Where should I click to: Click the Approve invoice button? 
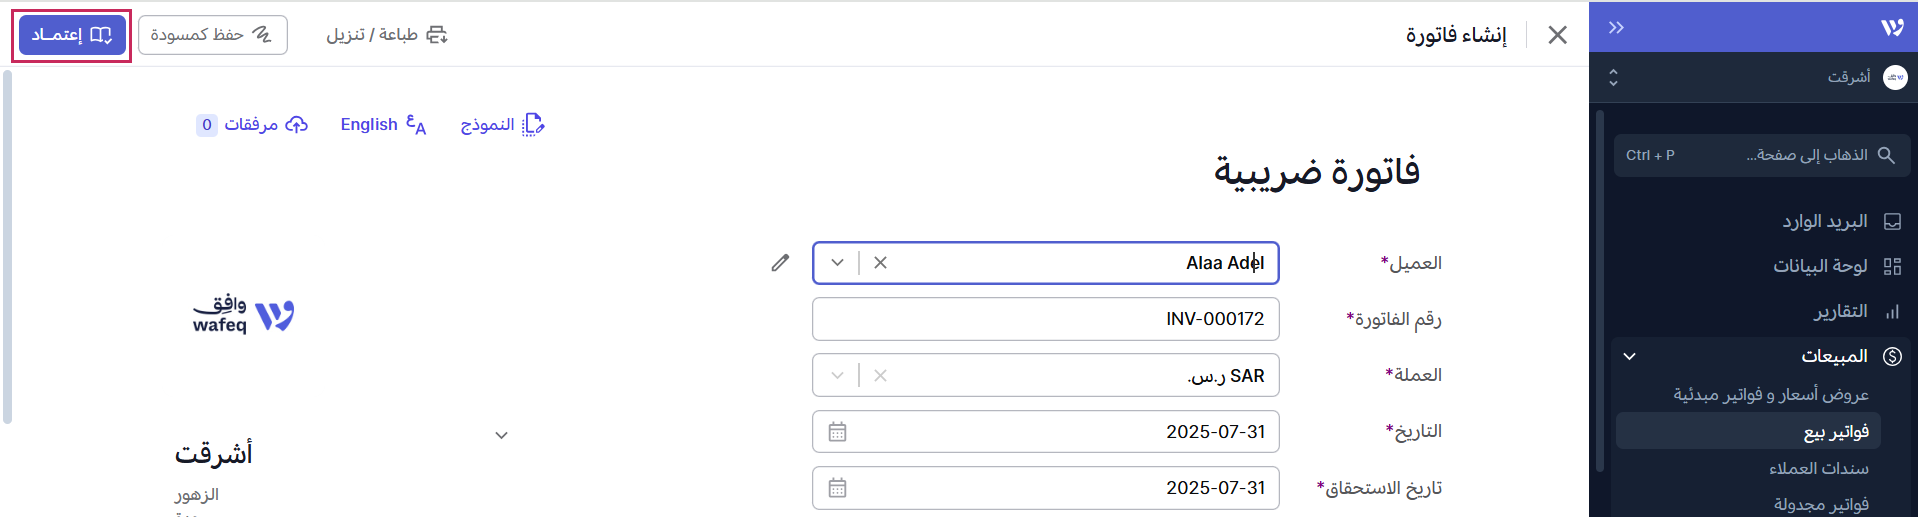click(72, 35)
